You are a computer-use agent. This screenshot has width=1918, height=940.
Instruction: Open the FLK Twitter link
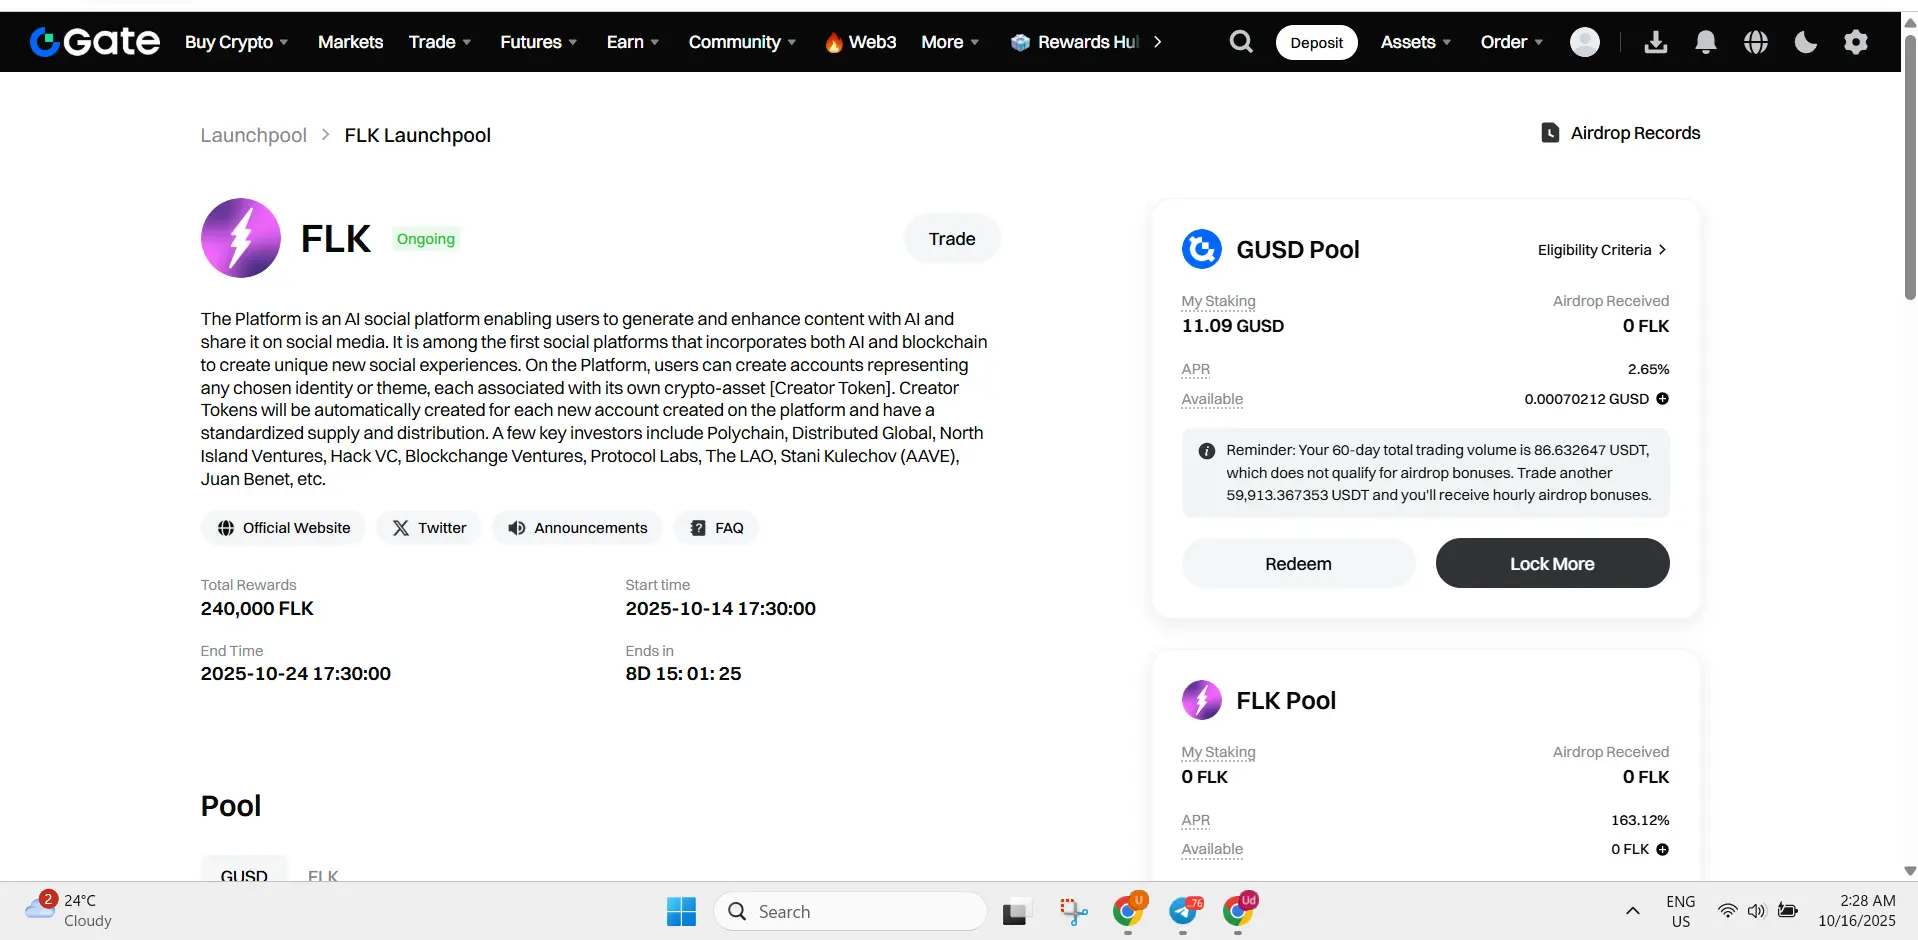pyautogui.click(x=429, y=528)
